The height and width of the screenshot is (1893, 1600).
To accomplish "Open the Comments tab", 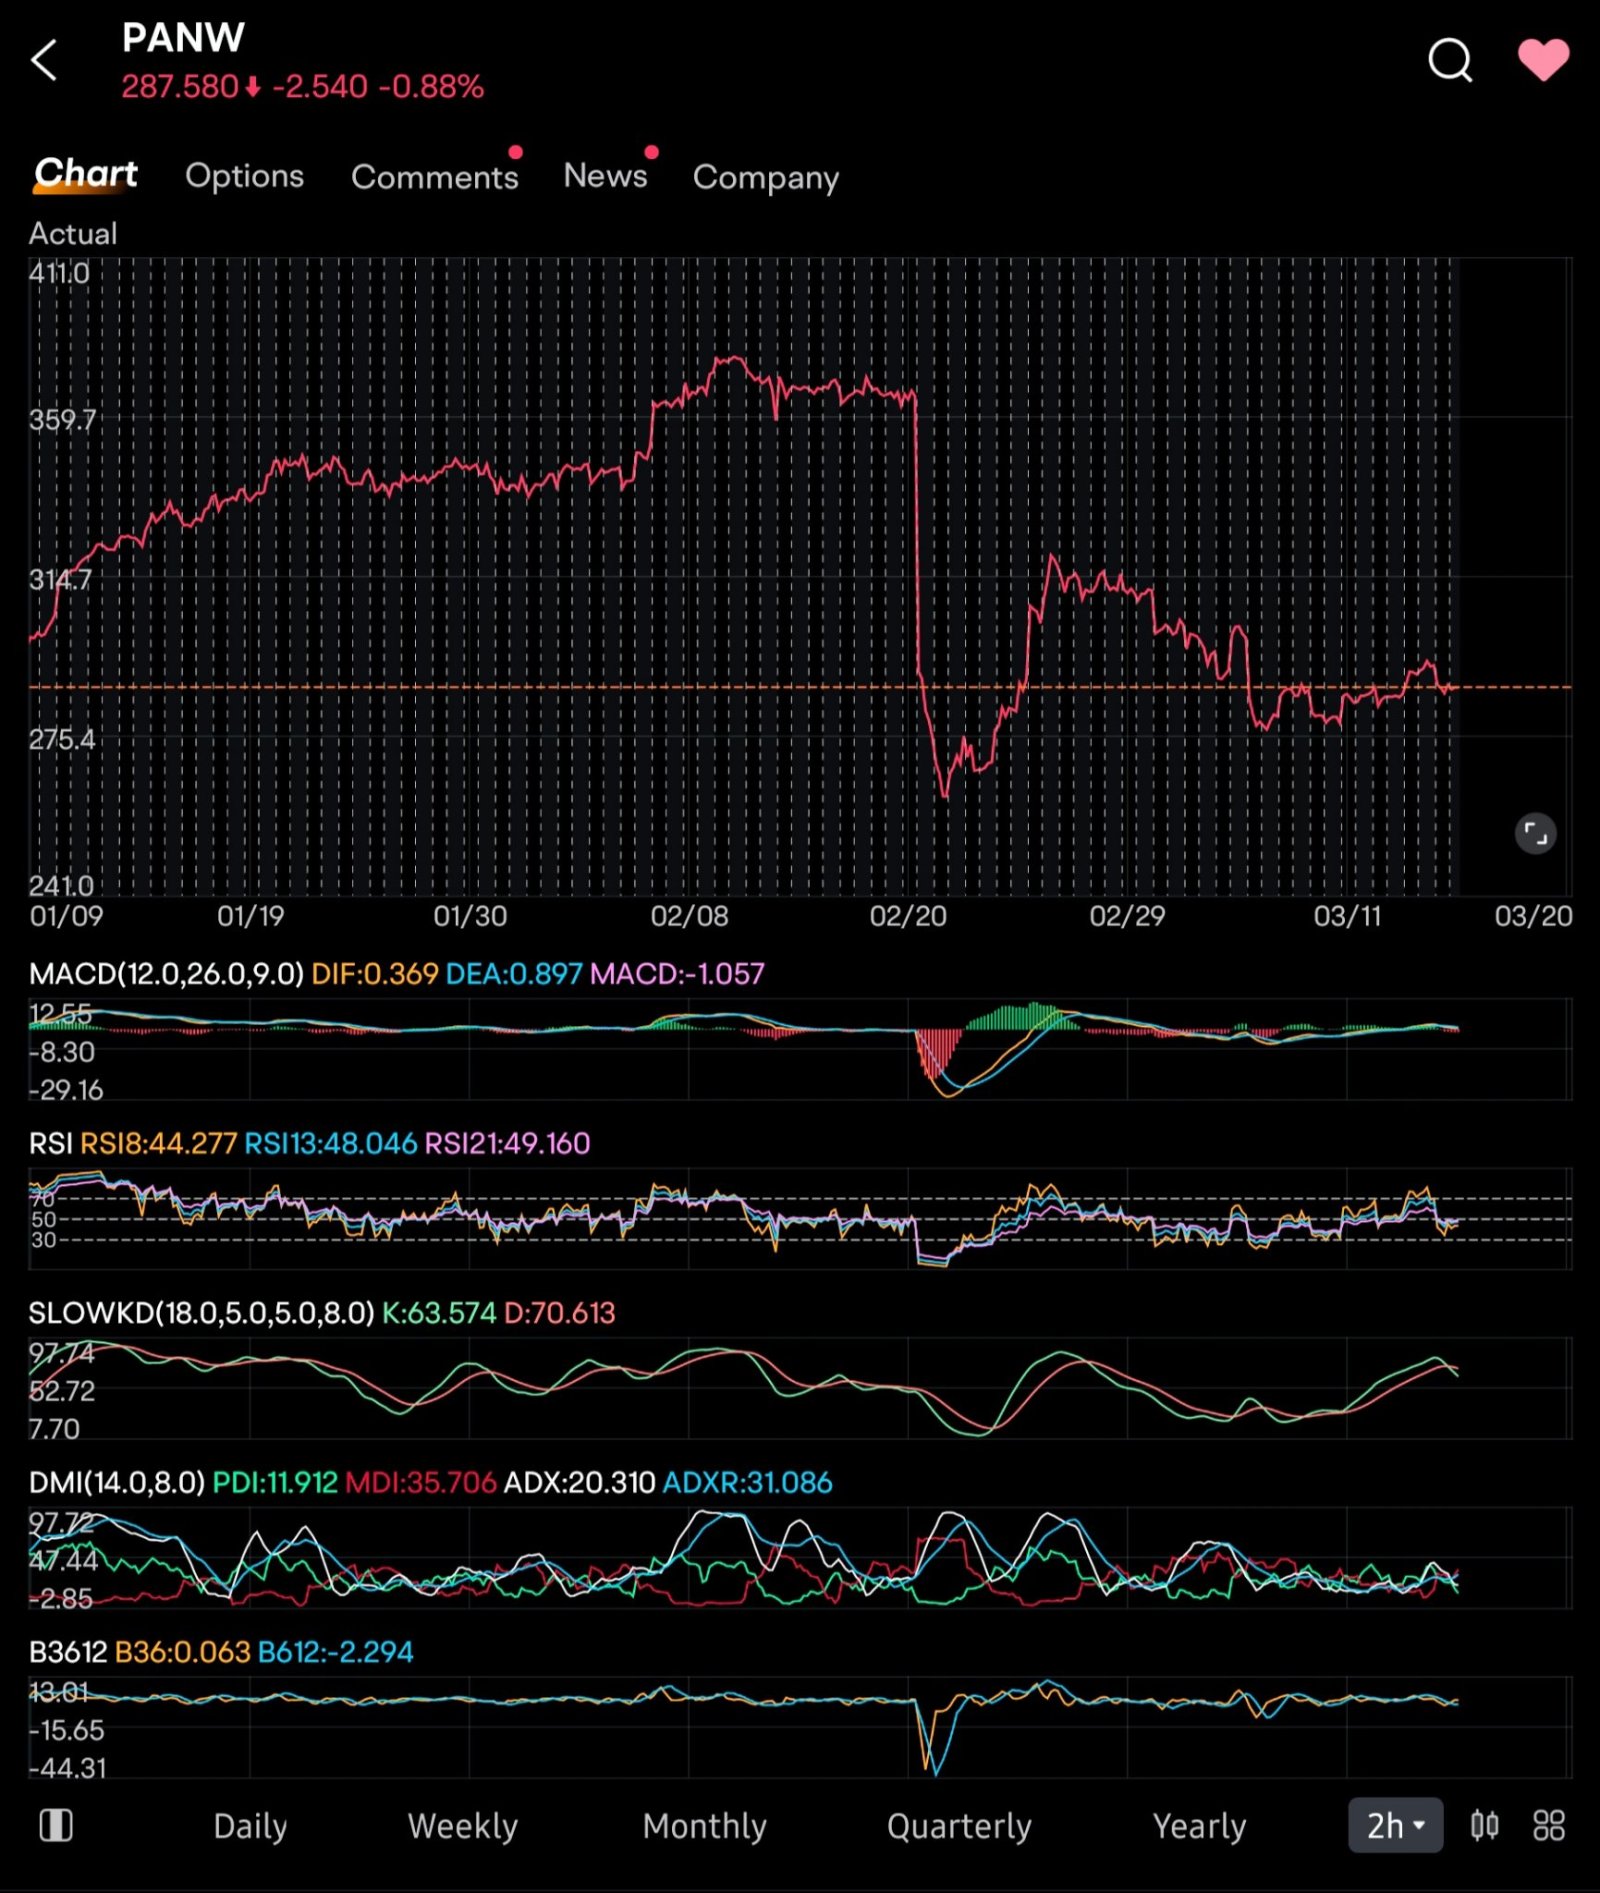I will coord(435,177).
